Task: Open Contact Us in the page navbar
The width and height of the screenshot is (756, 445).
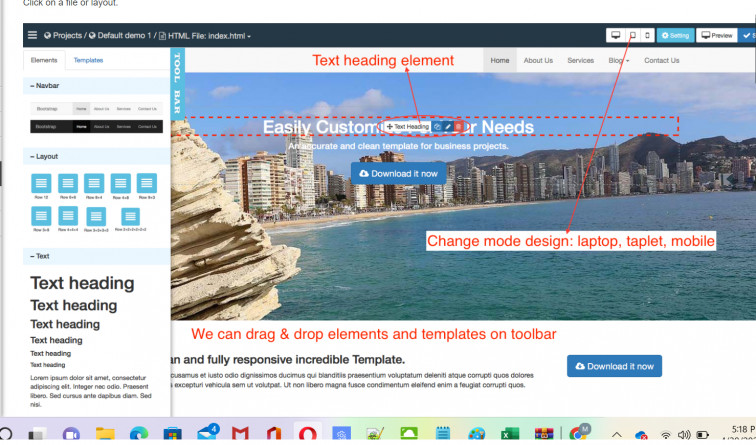Action: point(662,60)
